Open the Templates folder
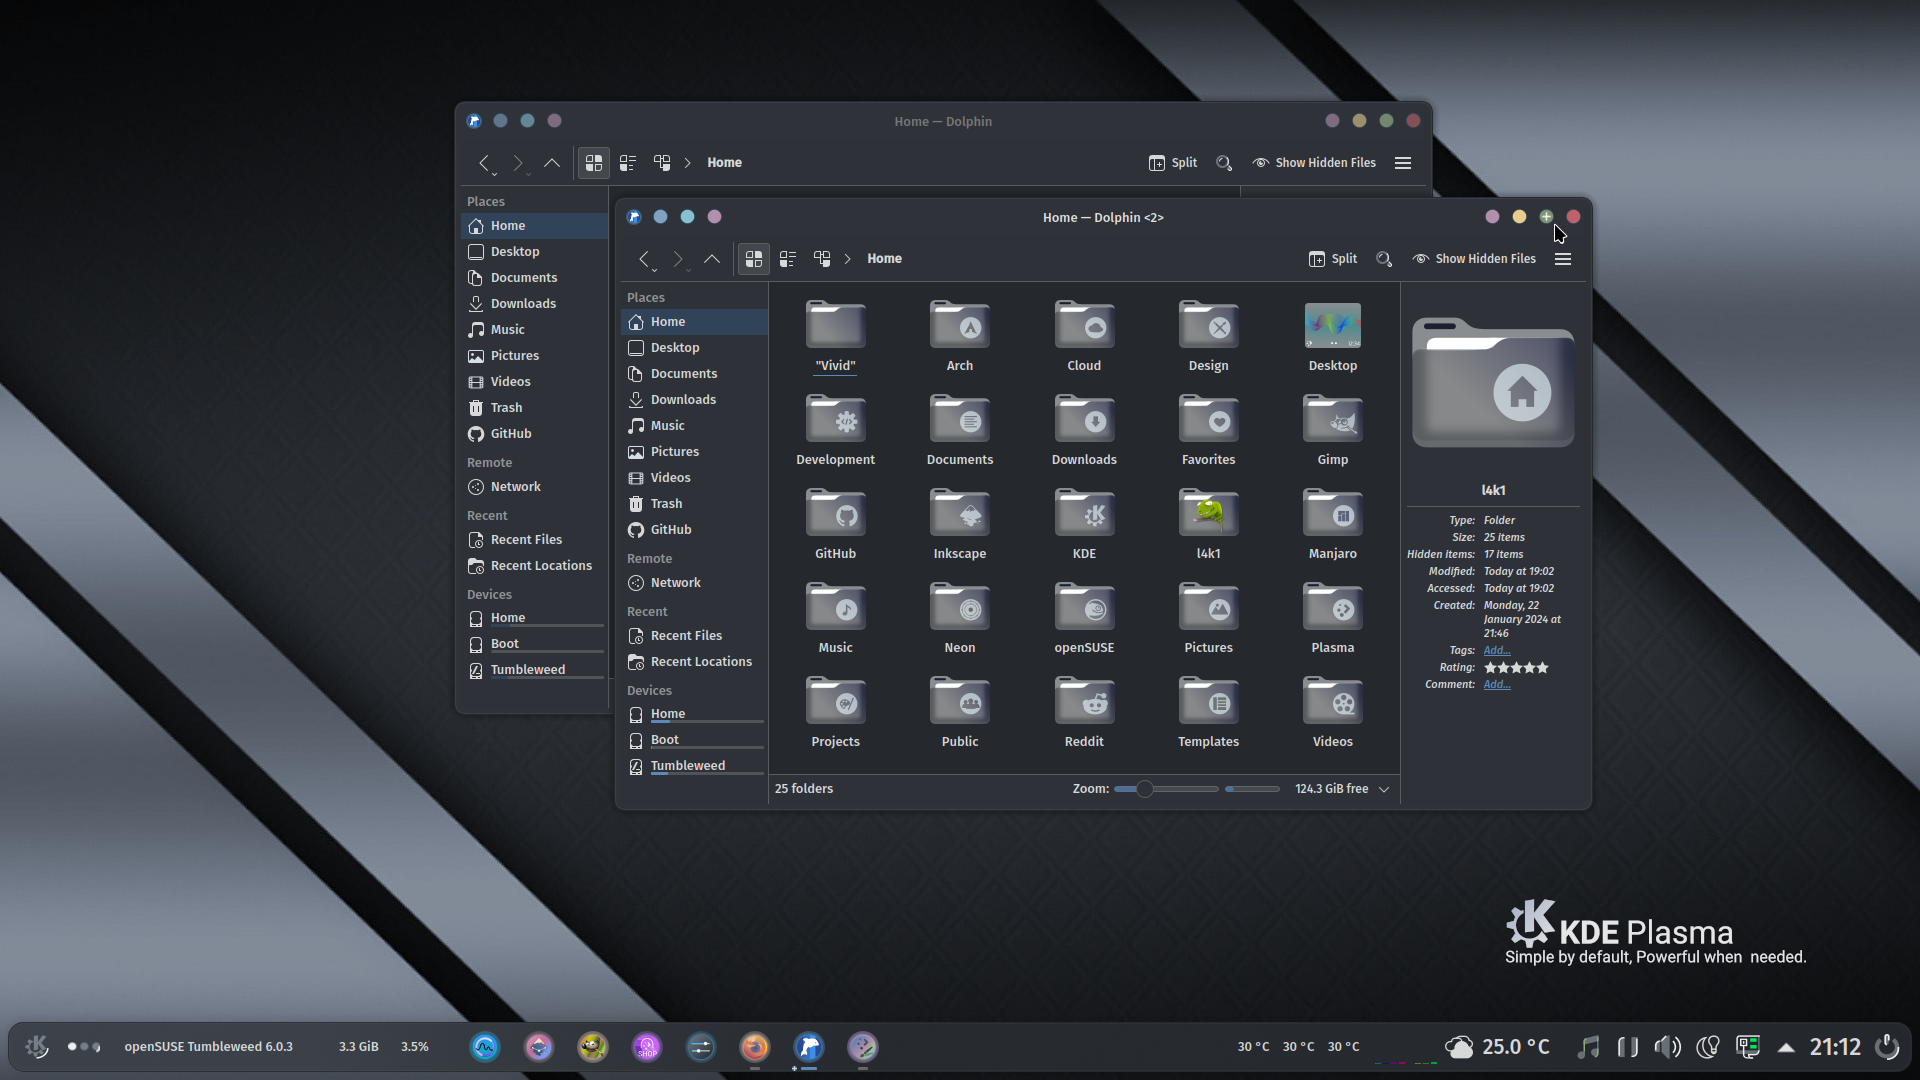 tap(1208, 712)
